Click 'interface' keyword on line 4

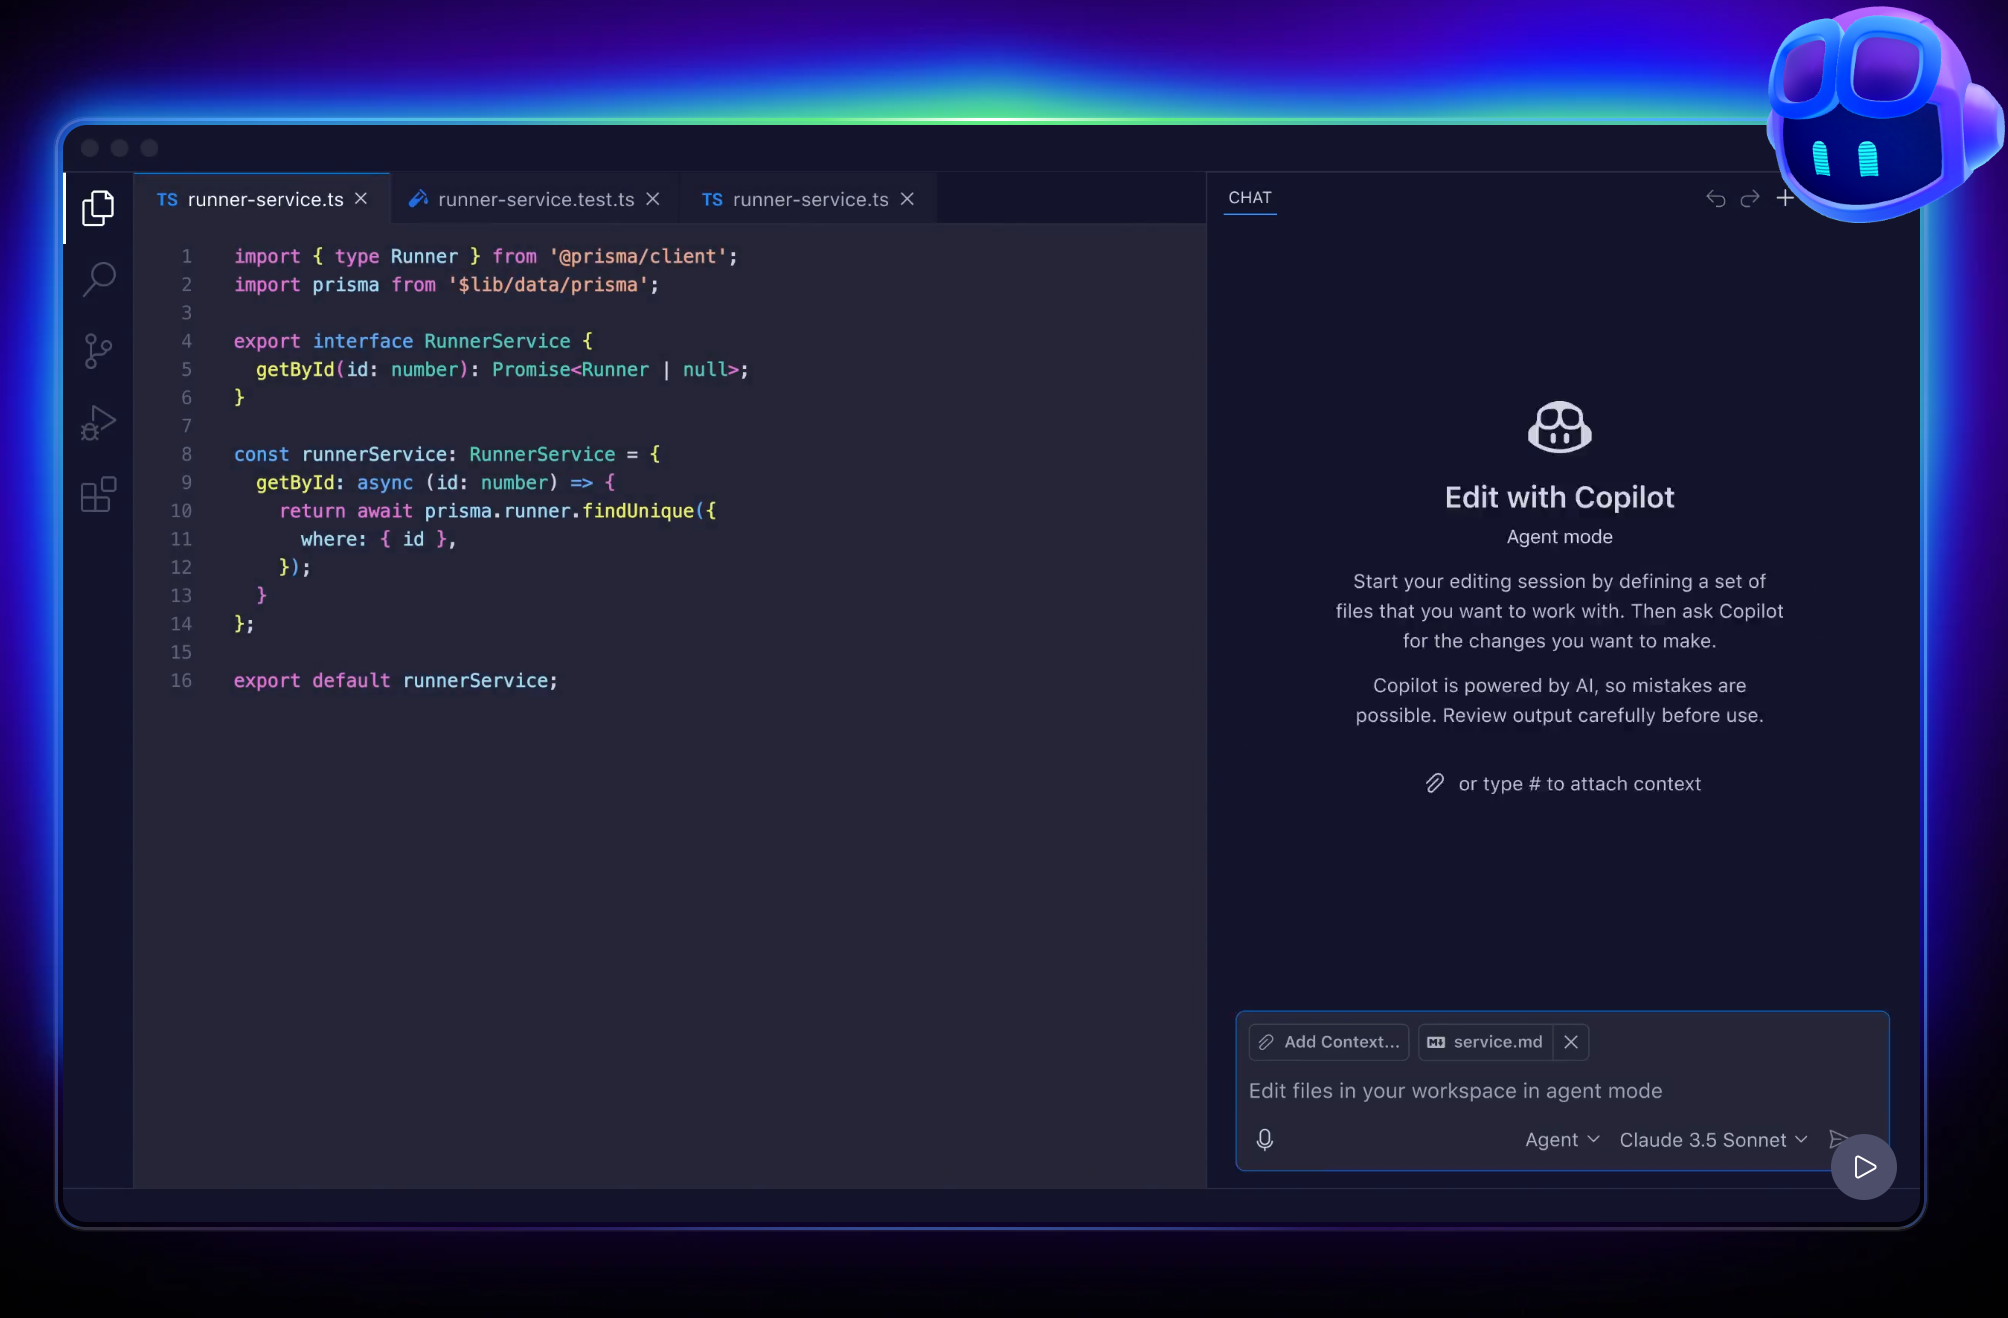363,342
